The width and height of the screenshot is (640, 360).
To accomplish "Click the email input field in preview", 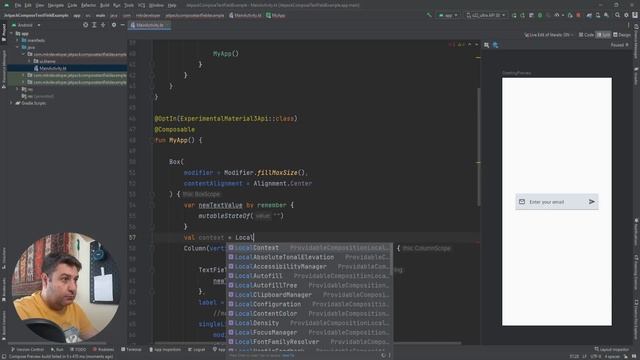I will tap(557, 202).
